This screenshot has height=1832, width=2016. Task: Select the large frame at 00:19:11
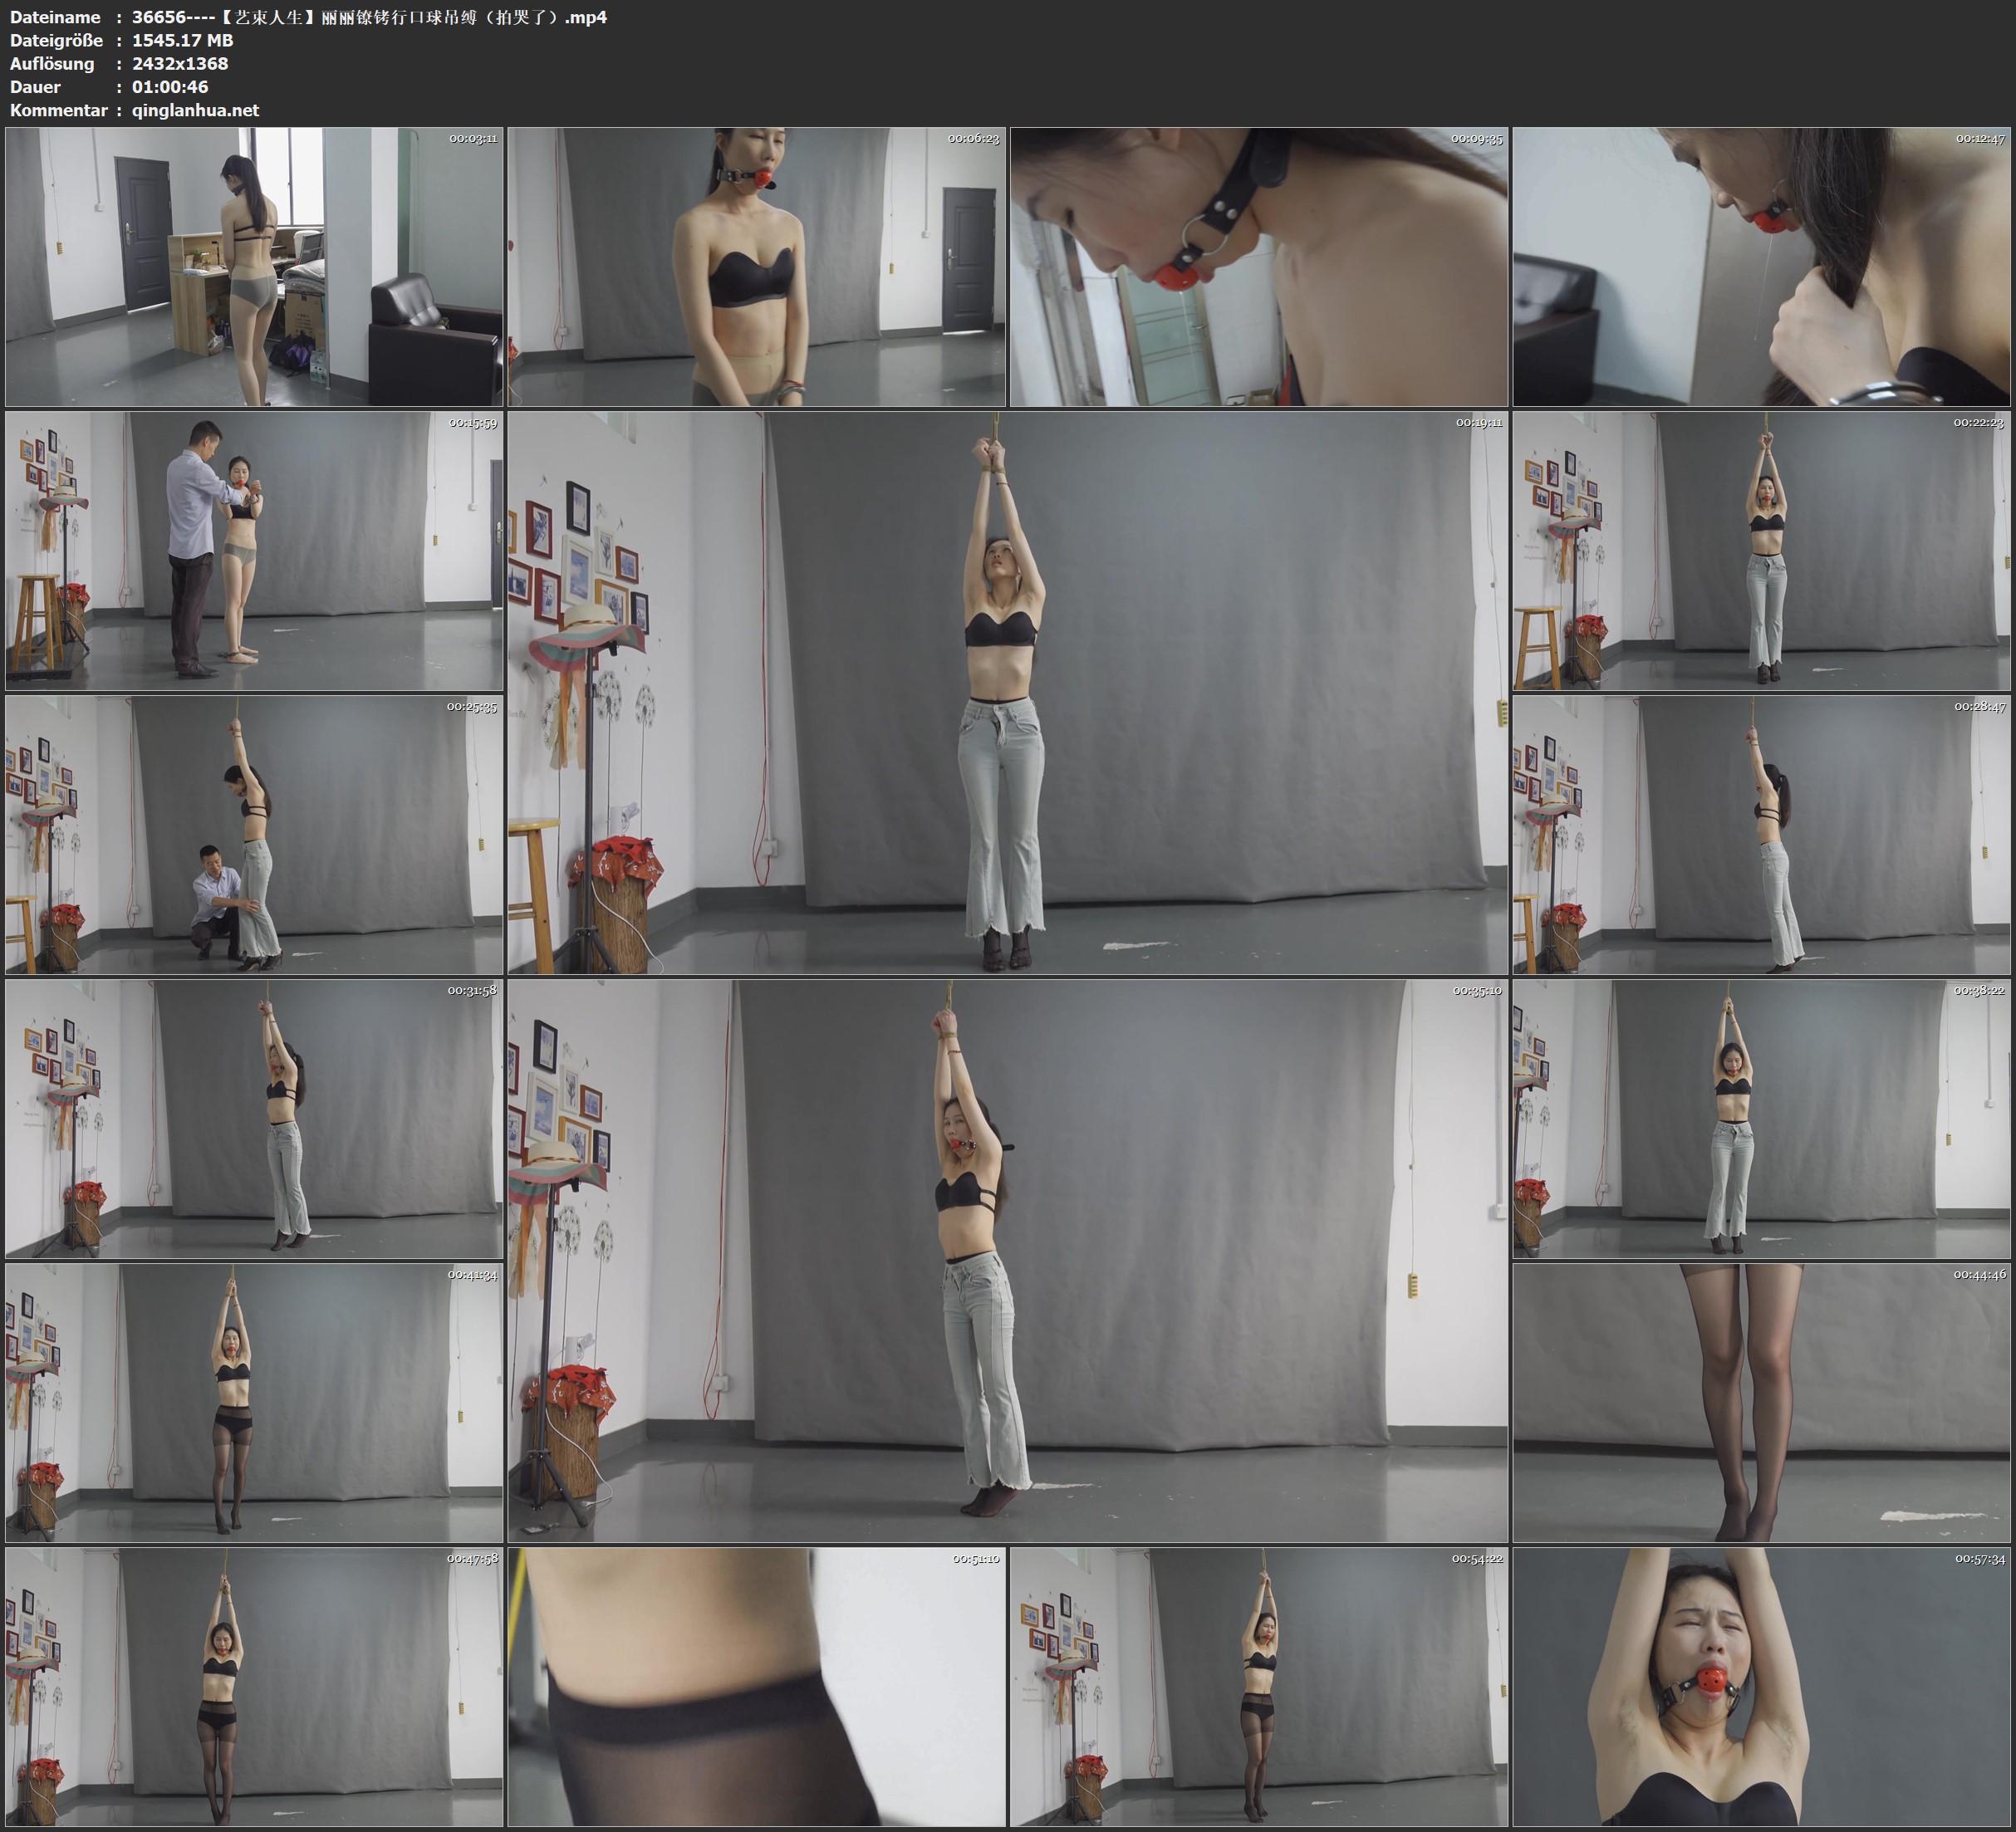click(x=1007, y=693)
